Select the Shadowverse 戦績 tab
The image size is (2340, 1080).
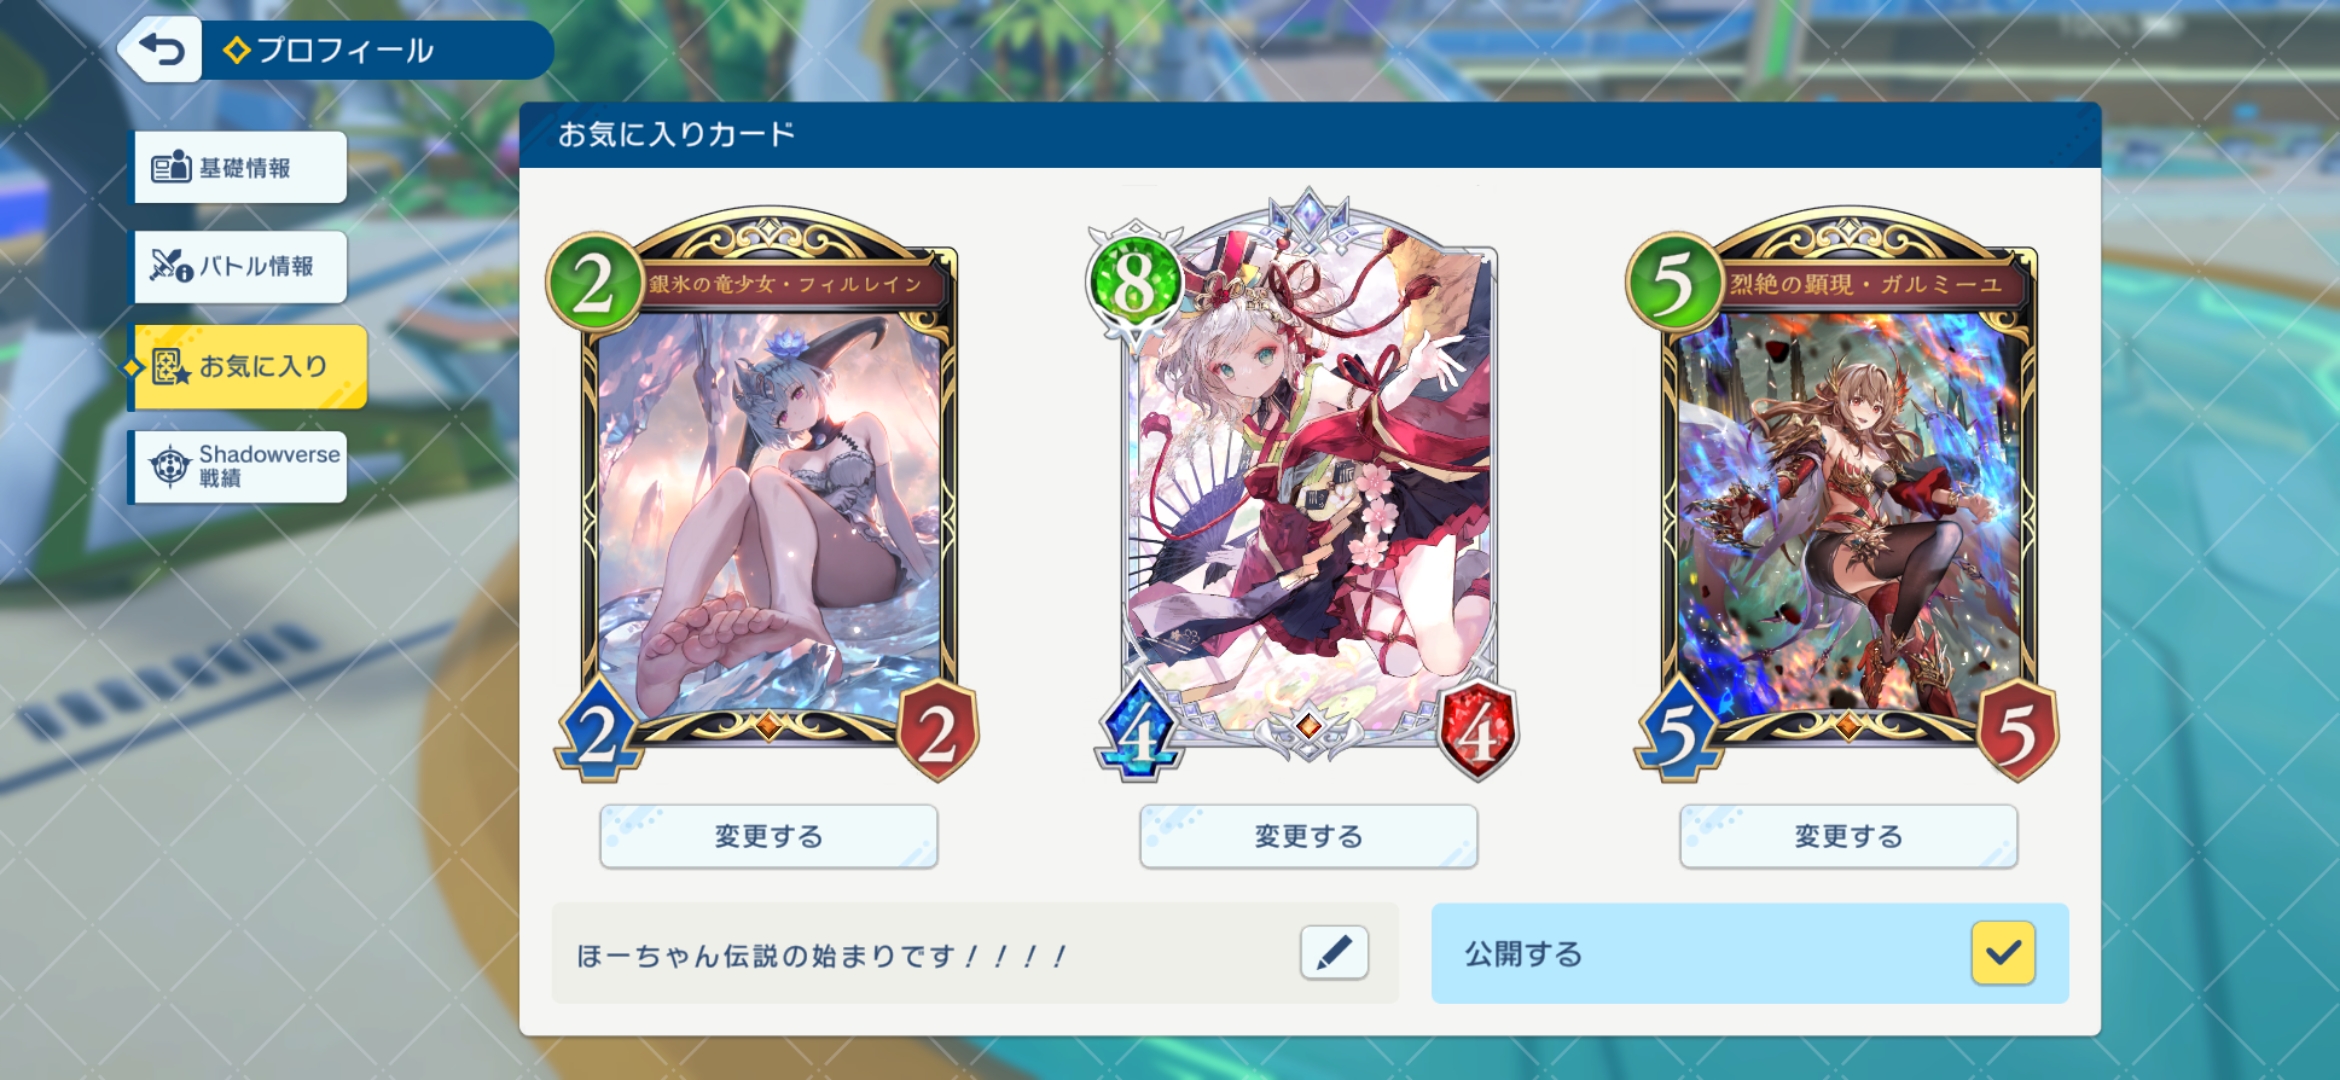[240, 467]
